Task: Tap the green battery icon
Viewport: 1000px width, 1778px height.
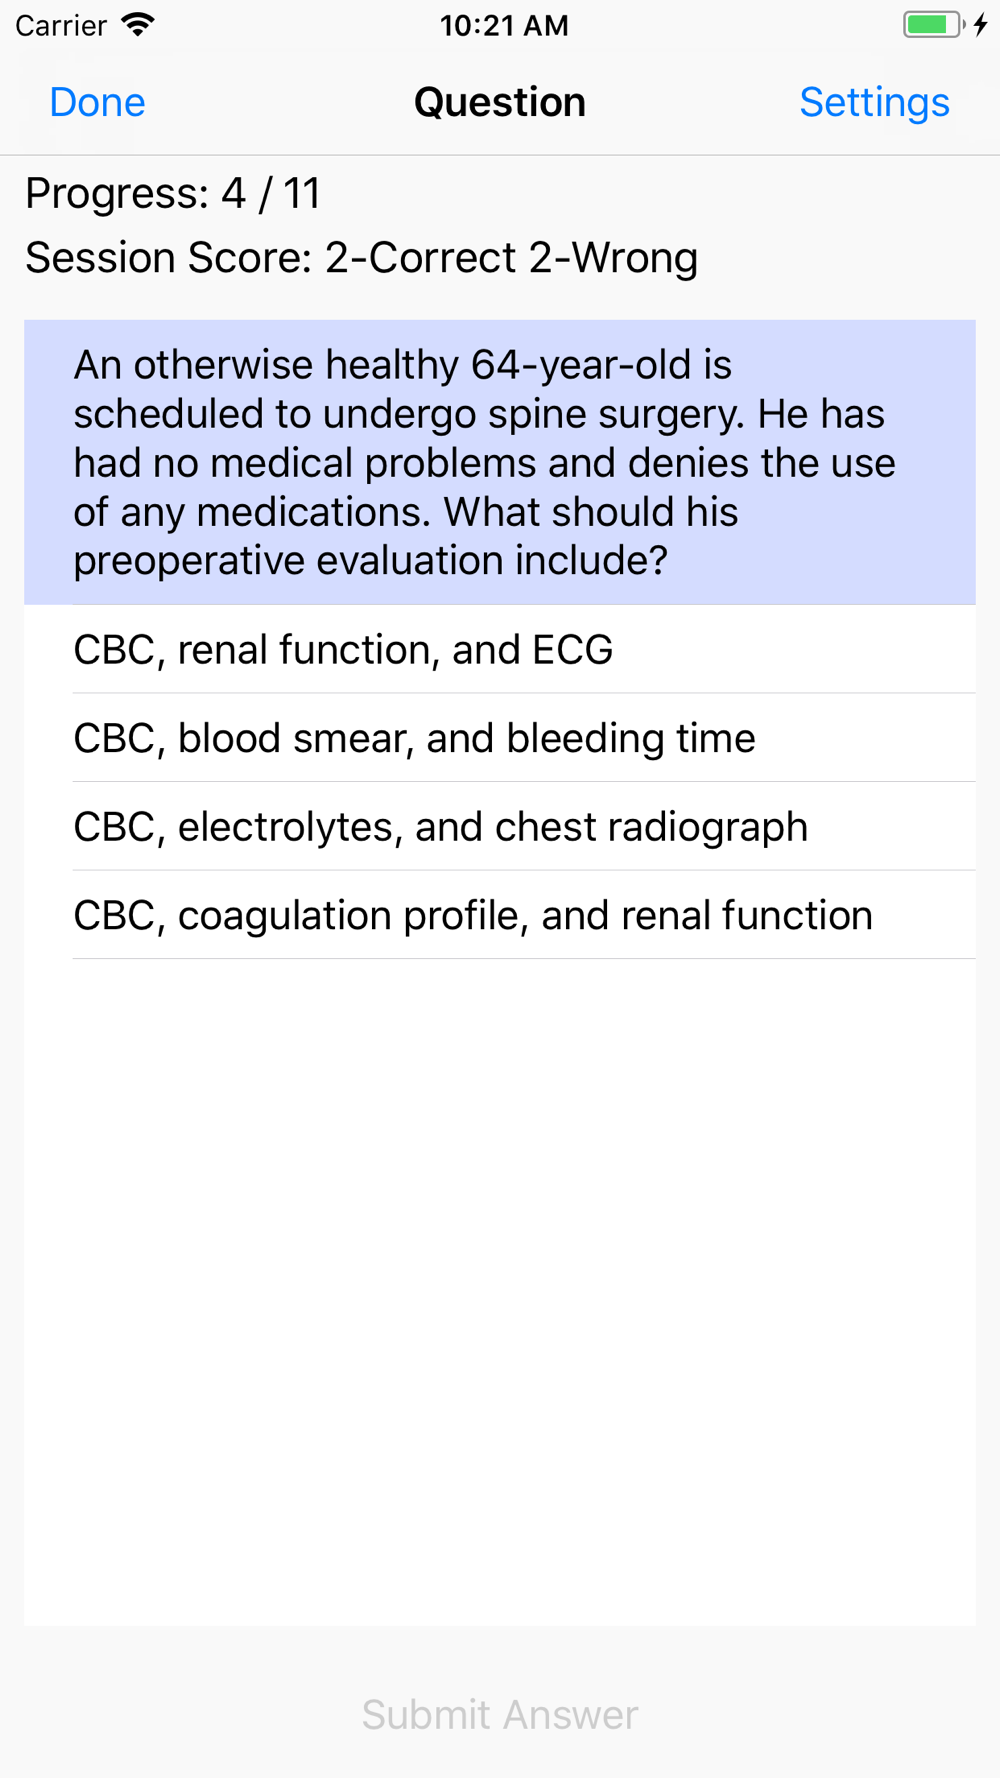Action: coord(932,24)
